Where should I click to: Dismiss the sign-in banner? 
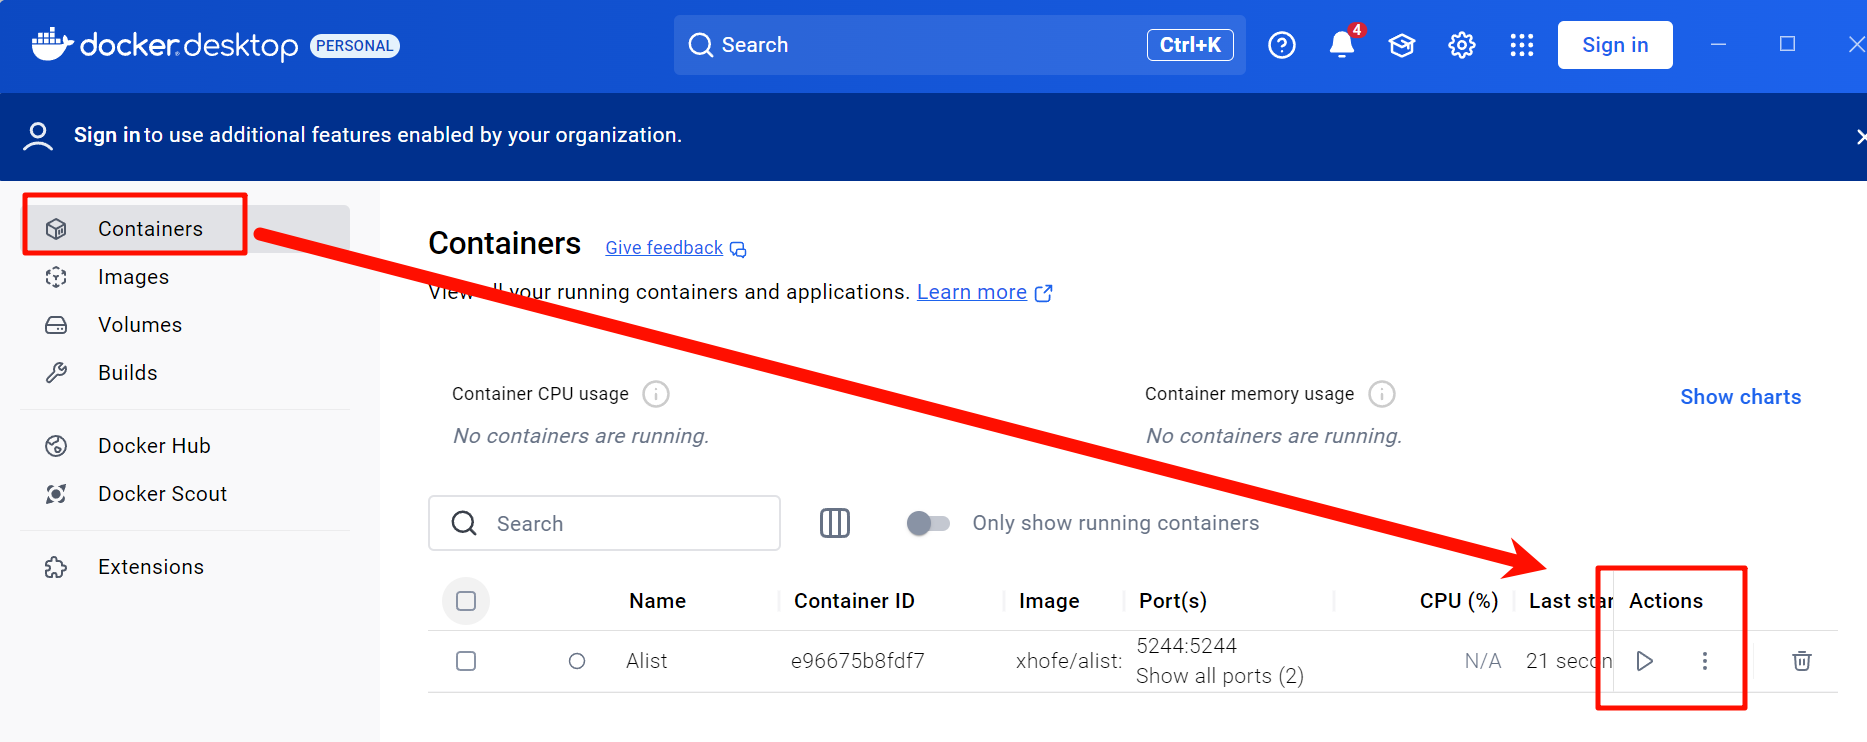[1860, 137]
